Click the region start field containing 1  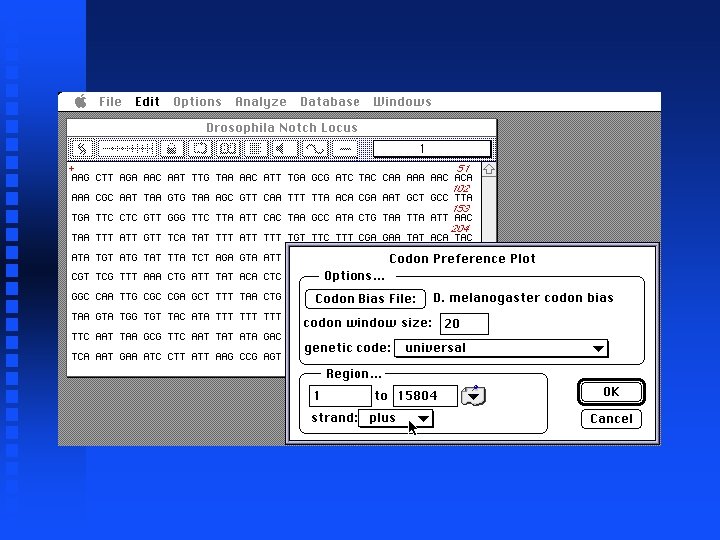tap(340, 396)
